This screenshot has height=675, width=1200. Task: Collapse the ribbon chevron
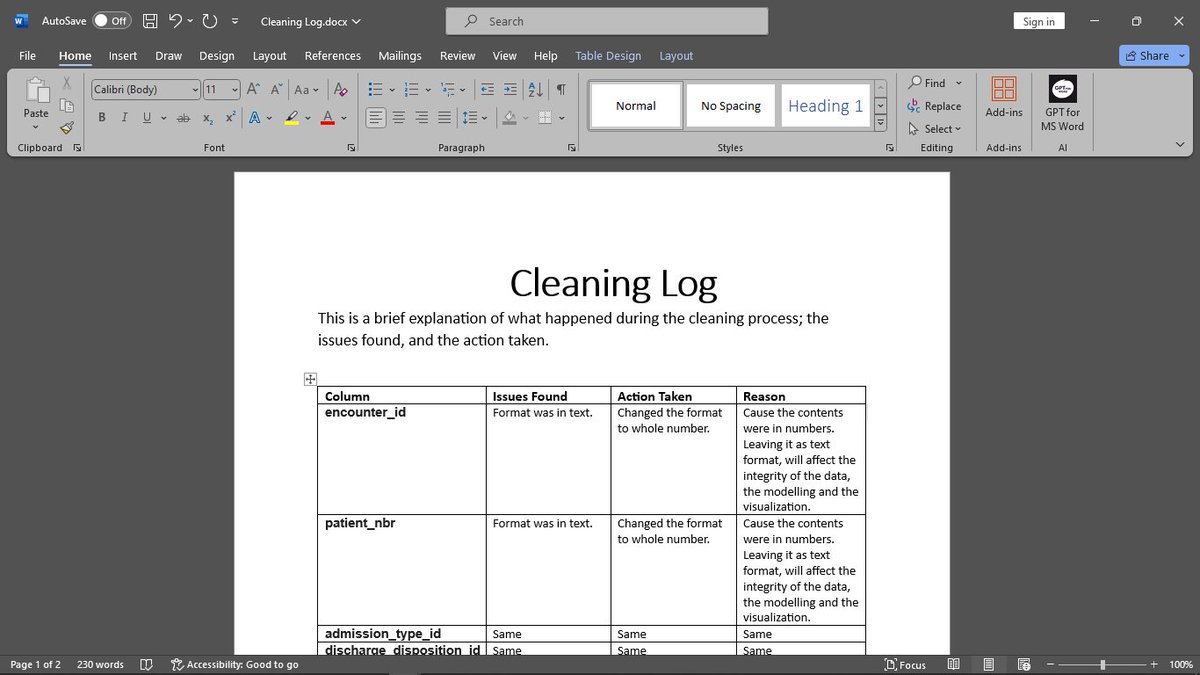(1181, 146)
